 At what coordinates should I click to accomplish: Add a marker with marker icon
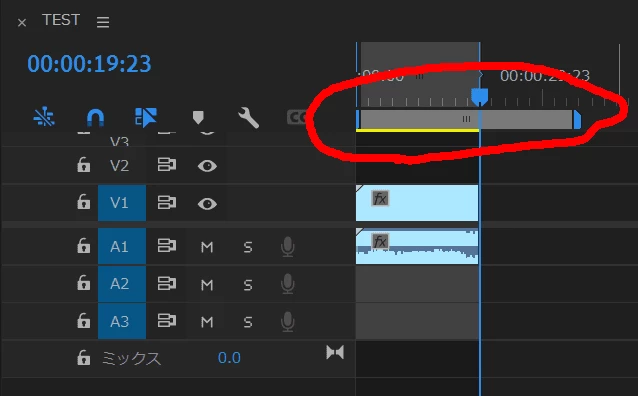pos(198,118)
